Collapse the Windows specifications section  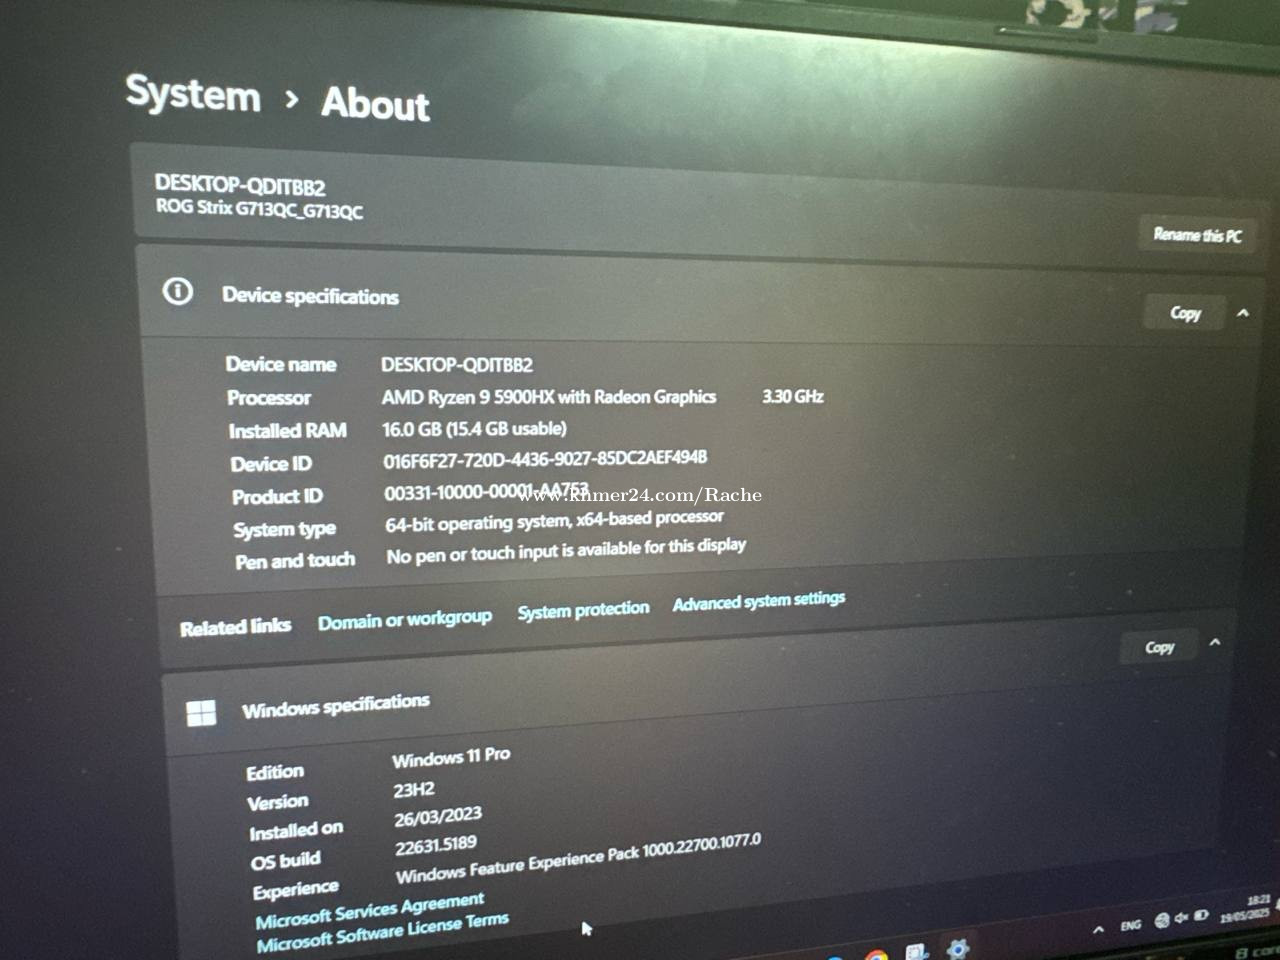click(1215, 642)
